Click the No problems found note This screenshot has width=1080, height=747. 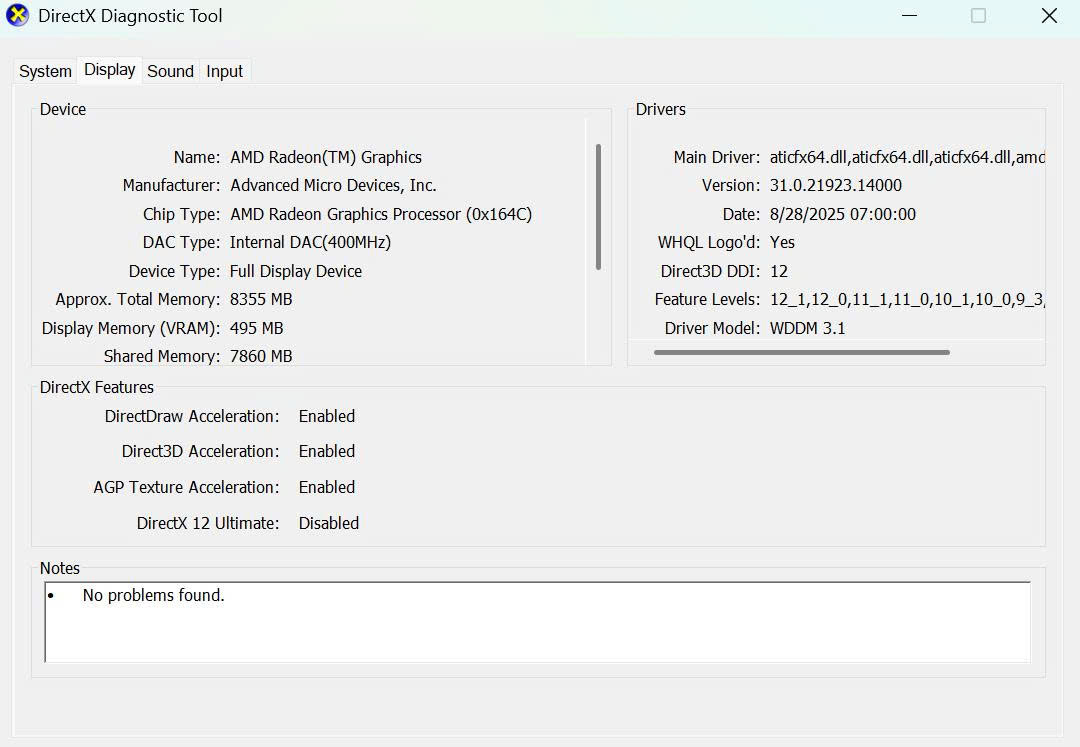154,596
